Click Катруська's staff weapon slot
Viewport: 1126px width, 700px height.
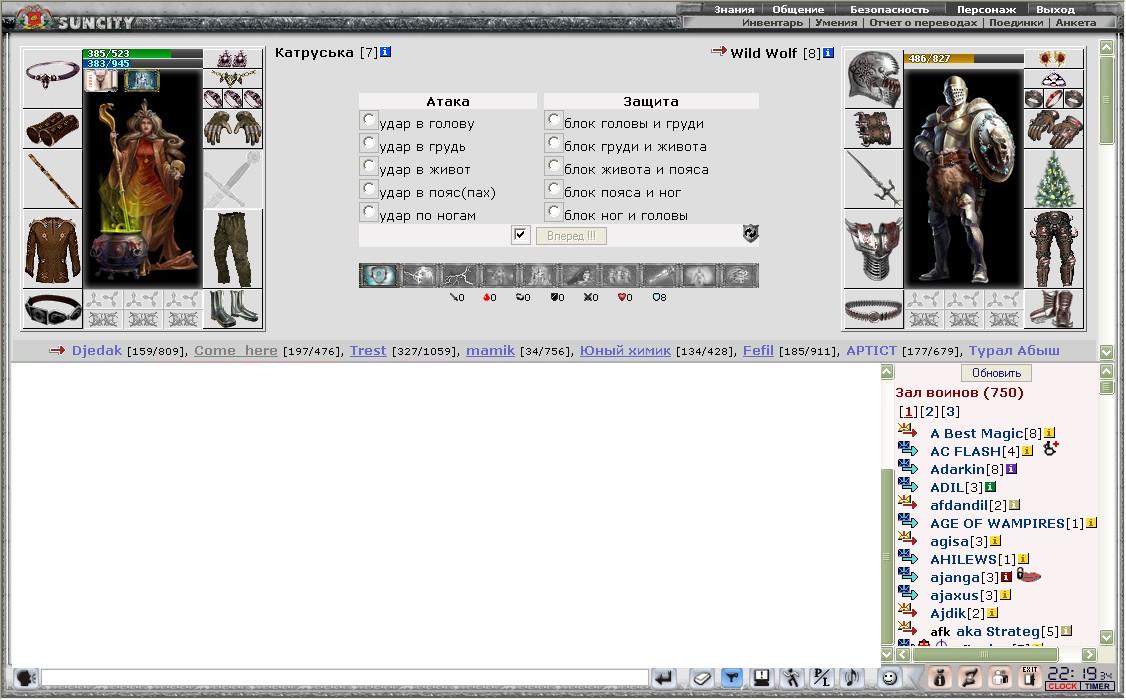click(52, 179)
